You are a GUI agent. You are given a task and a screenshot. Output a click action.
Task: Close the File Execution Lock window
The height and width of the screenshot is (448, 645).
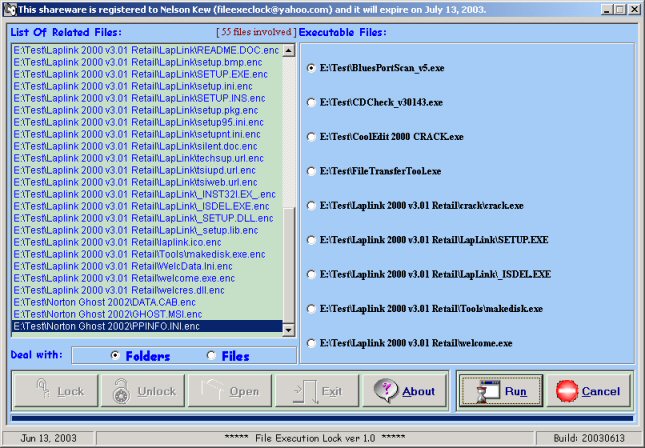click(x=634, y=9)
